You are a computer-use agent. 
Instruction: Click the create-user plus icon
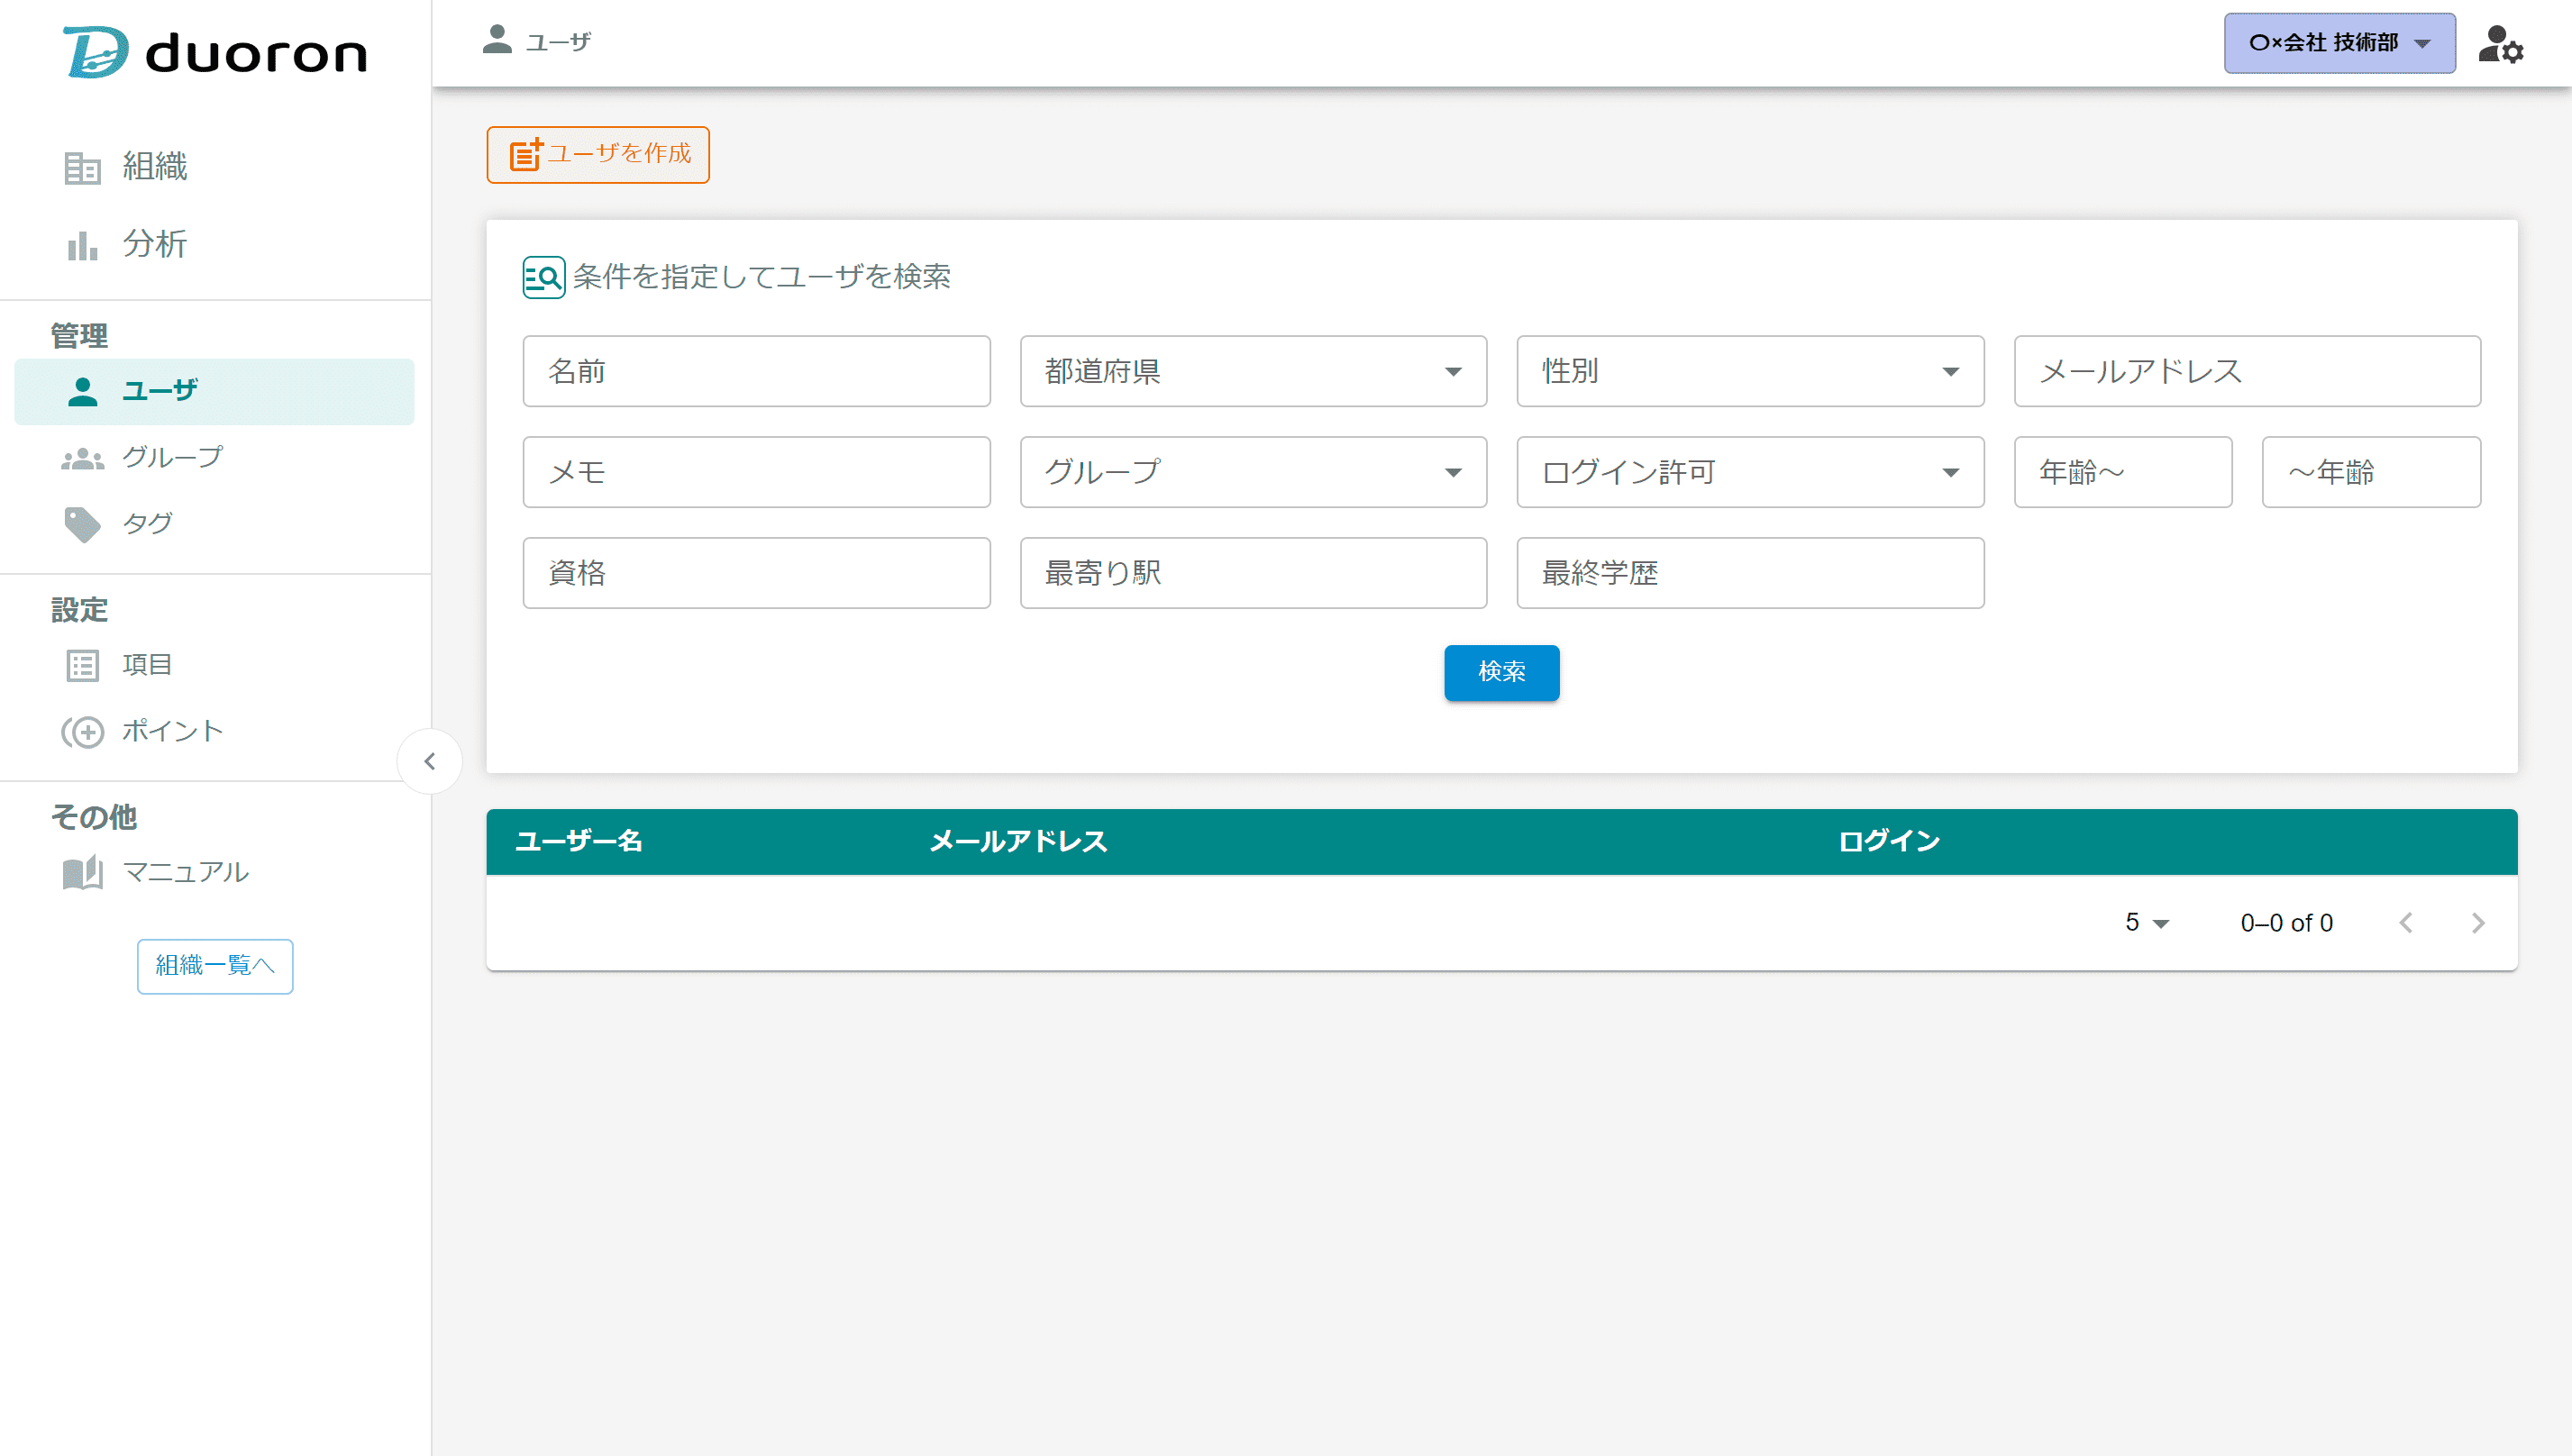coord(526,154)
